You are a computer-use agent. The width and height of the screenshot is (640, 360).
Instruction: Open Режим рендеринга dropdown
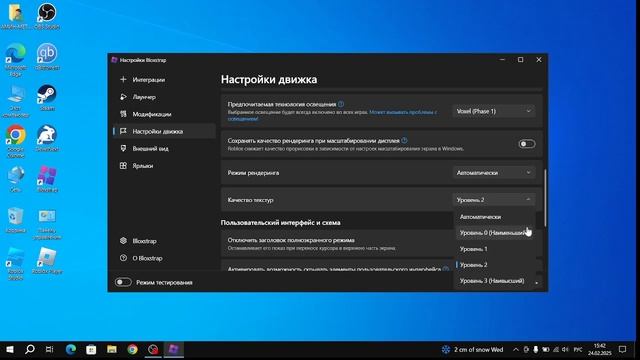494,173
